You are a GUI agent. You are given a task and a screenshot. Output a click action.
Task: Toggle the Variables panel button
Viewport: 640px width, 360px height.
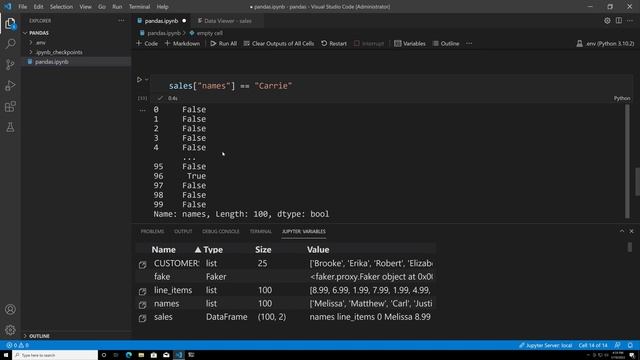410,43
